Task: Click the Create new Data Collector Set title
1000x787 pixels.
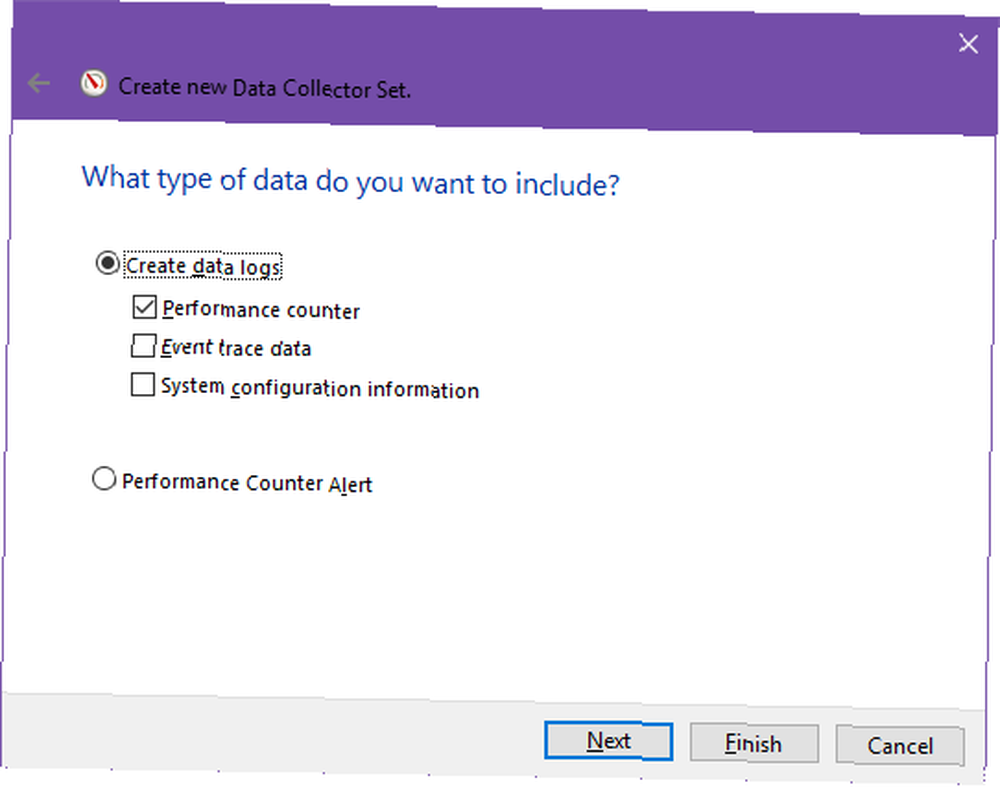Action: coord(264,88)
